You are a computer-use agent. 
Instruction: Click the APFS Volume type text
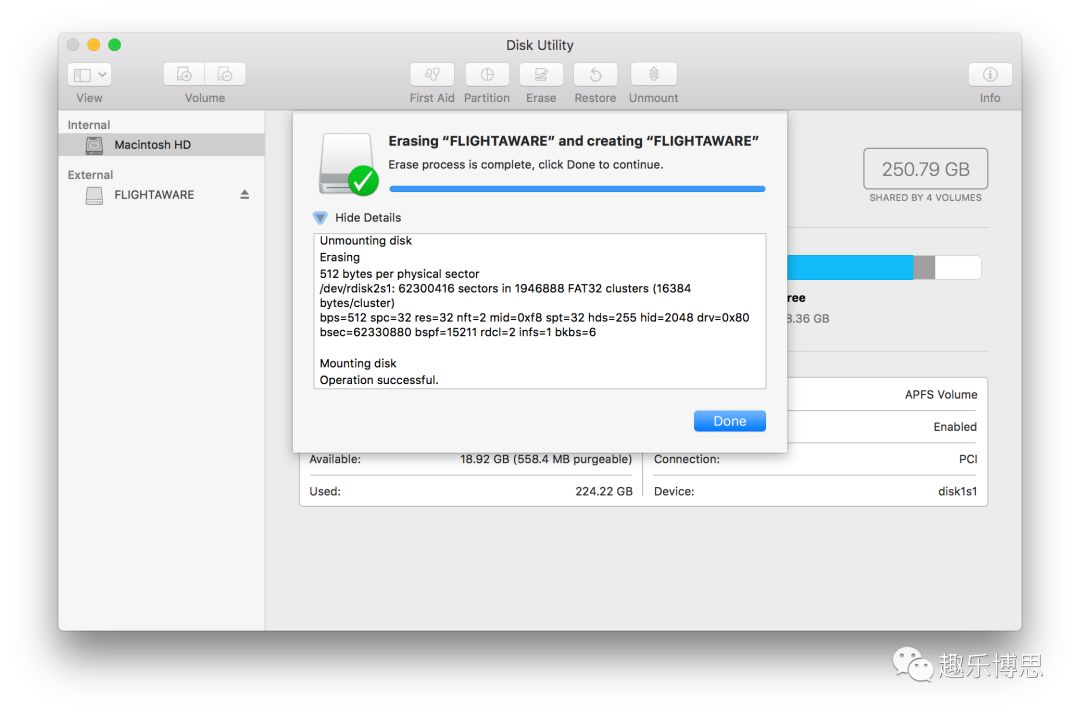pyautogui.click(x=941, y=395)
